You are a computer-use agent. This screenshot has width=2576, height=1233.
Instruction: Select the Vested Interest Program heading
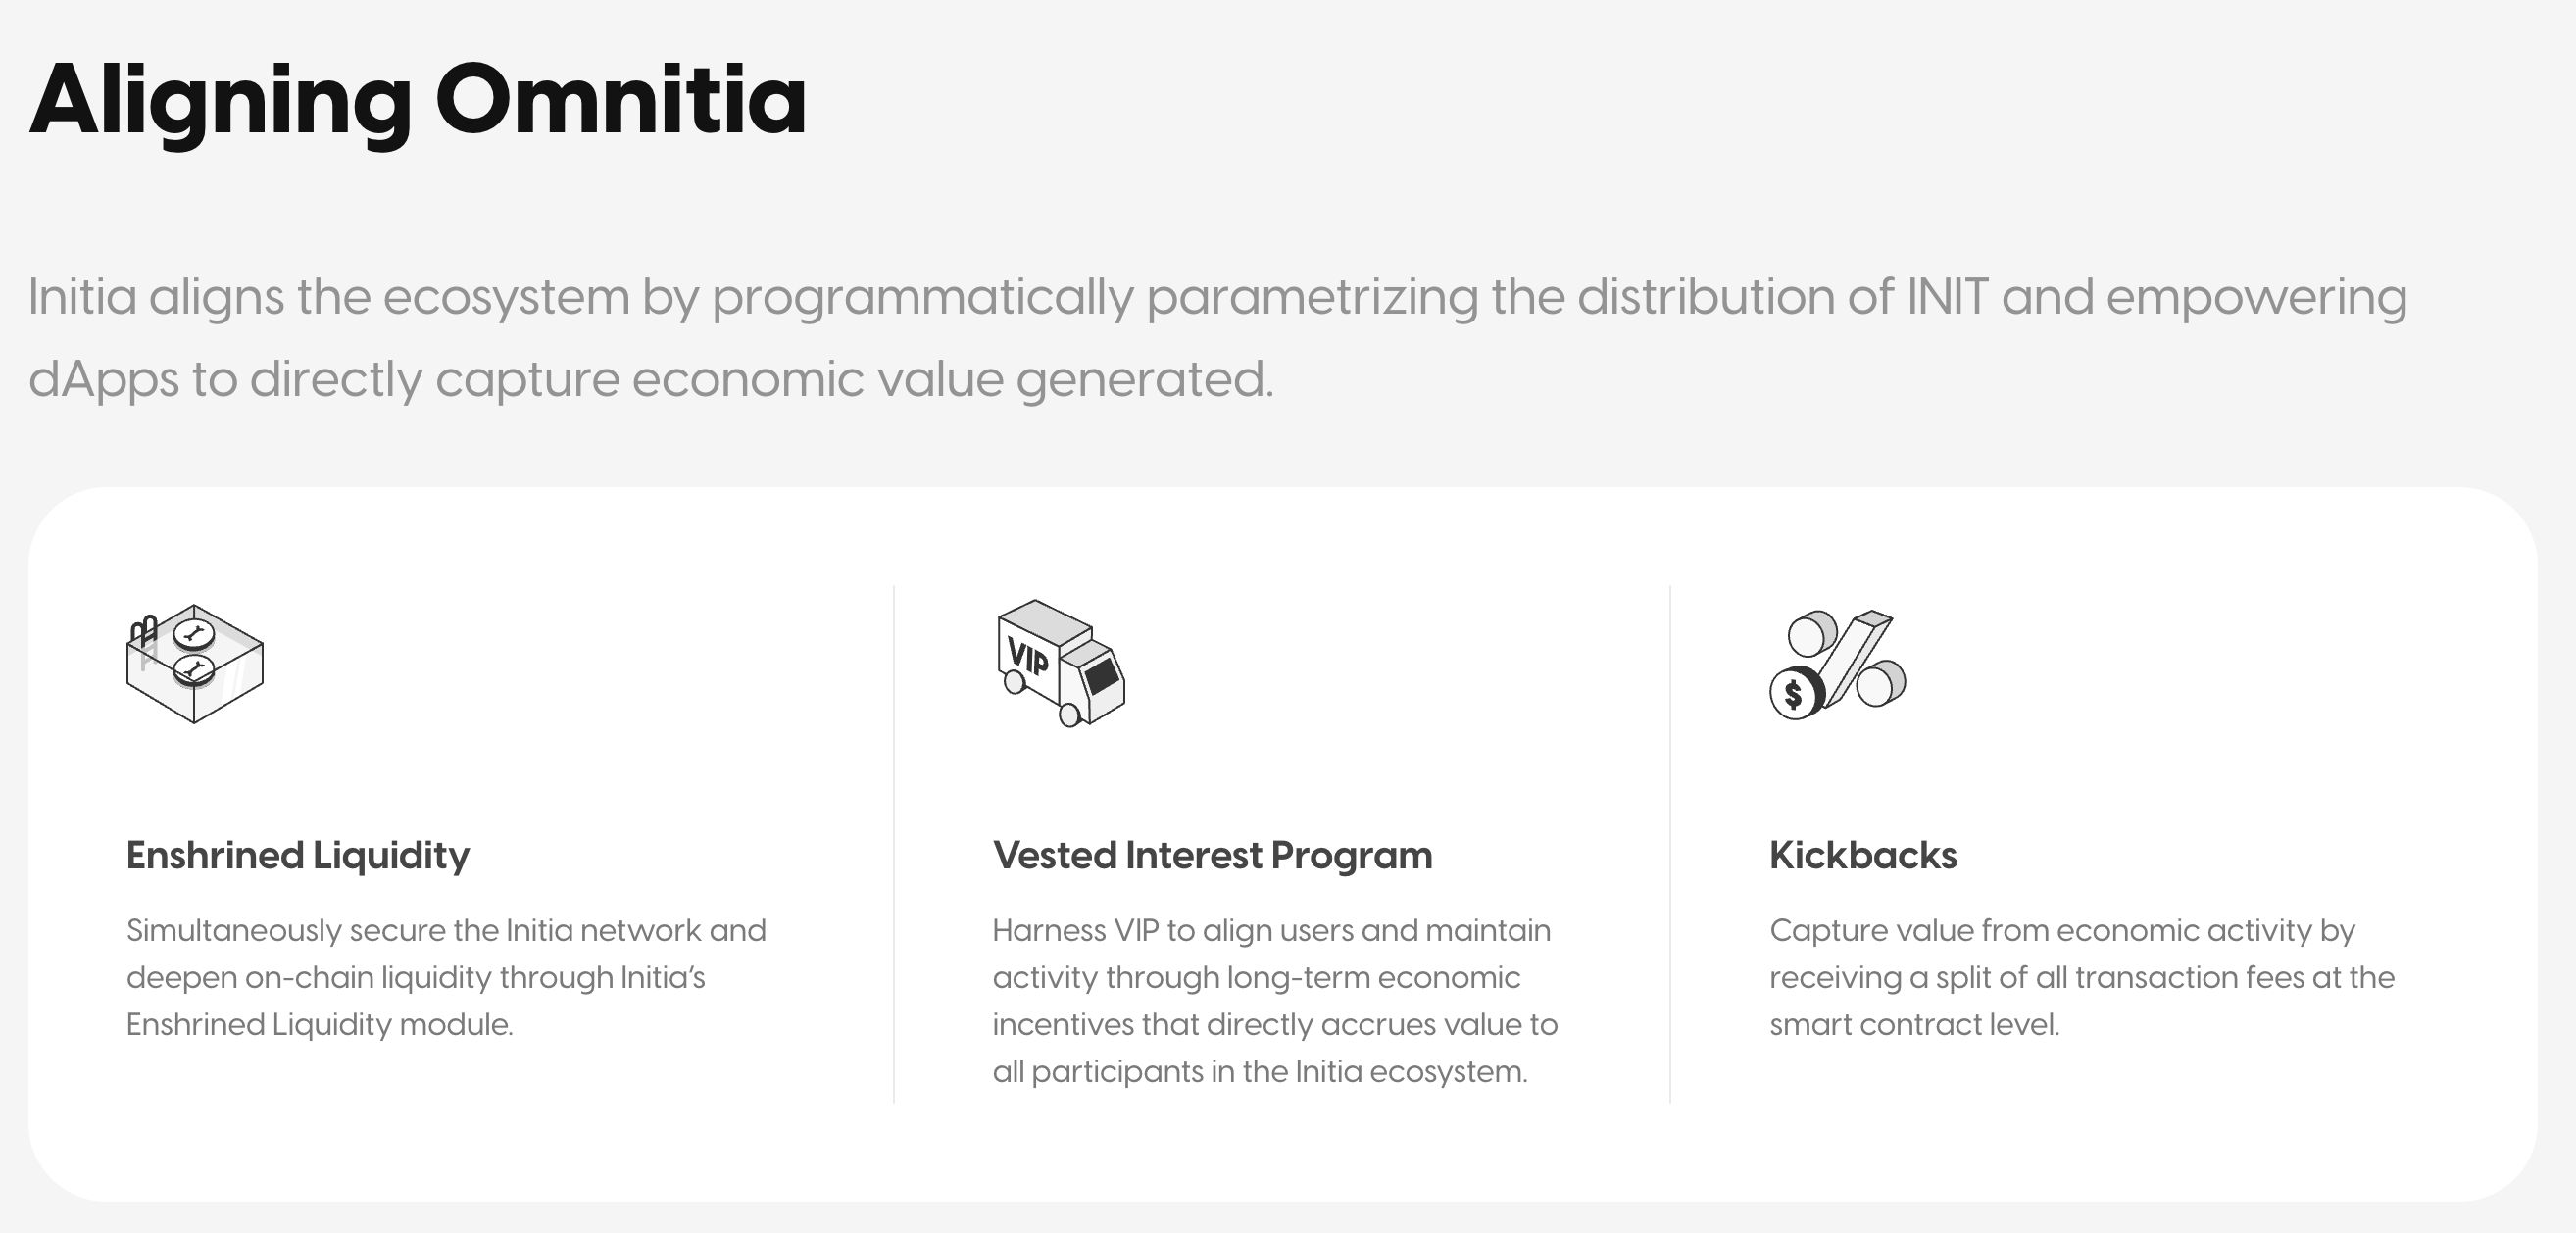click(x=1212, y=855)
